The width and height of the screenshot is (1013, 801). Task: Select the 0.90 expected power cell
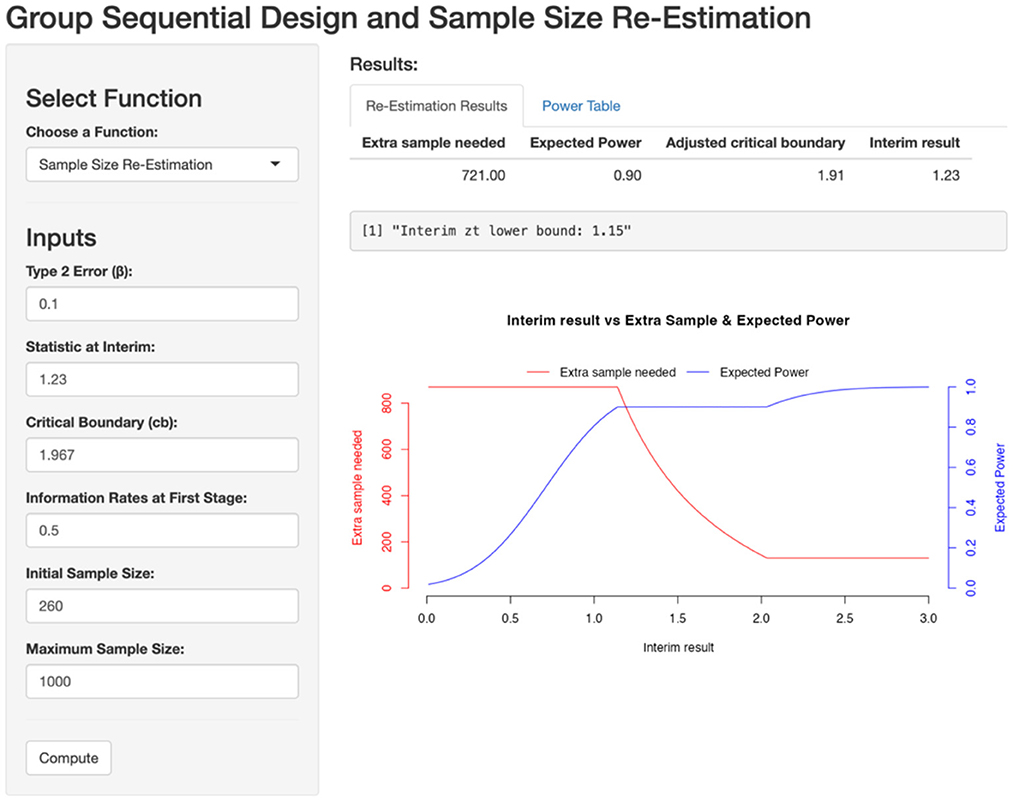click(x=627, y=176)
